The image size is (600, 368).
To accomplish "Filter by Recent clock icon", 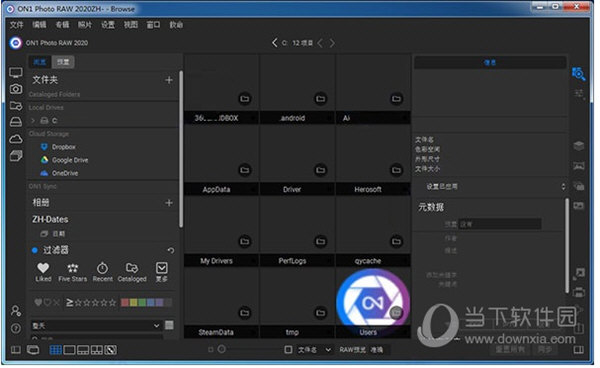I will (x=103, y=272).
